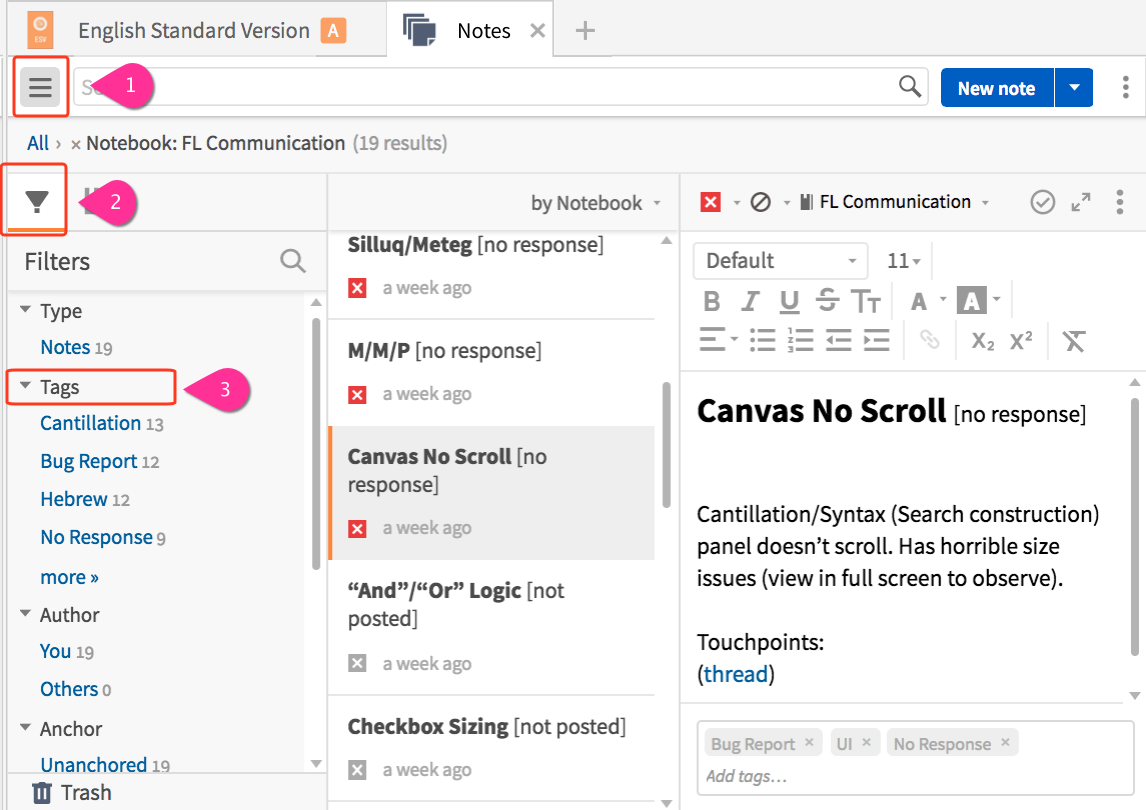
Task: Search filters with the magnifier icon
Action: click(292, 260)
